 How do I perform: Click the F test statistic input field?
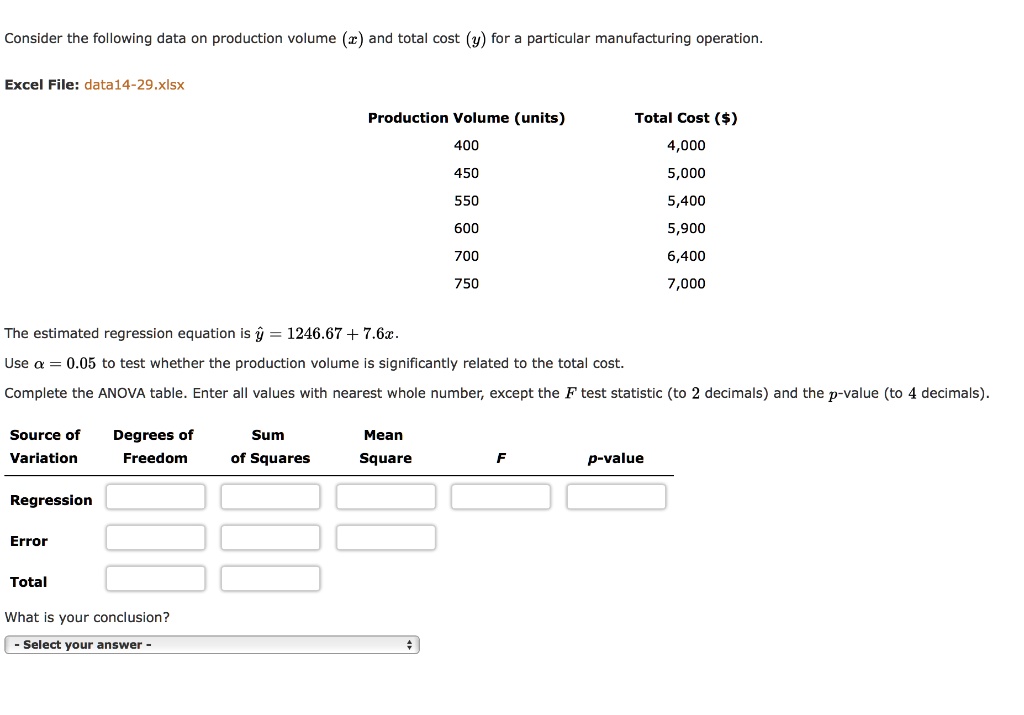pos(500,496)
